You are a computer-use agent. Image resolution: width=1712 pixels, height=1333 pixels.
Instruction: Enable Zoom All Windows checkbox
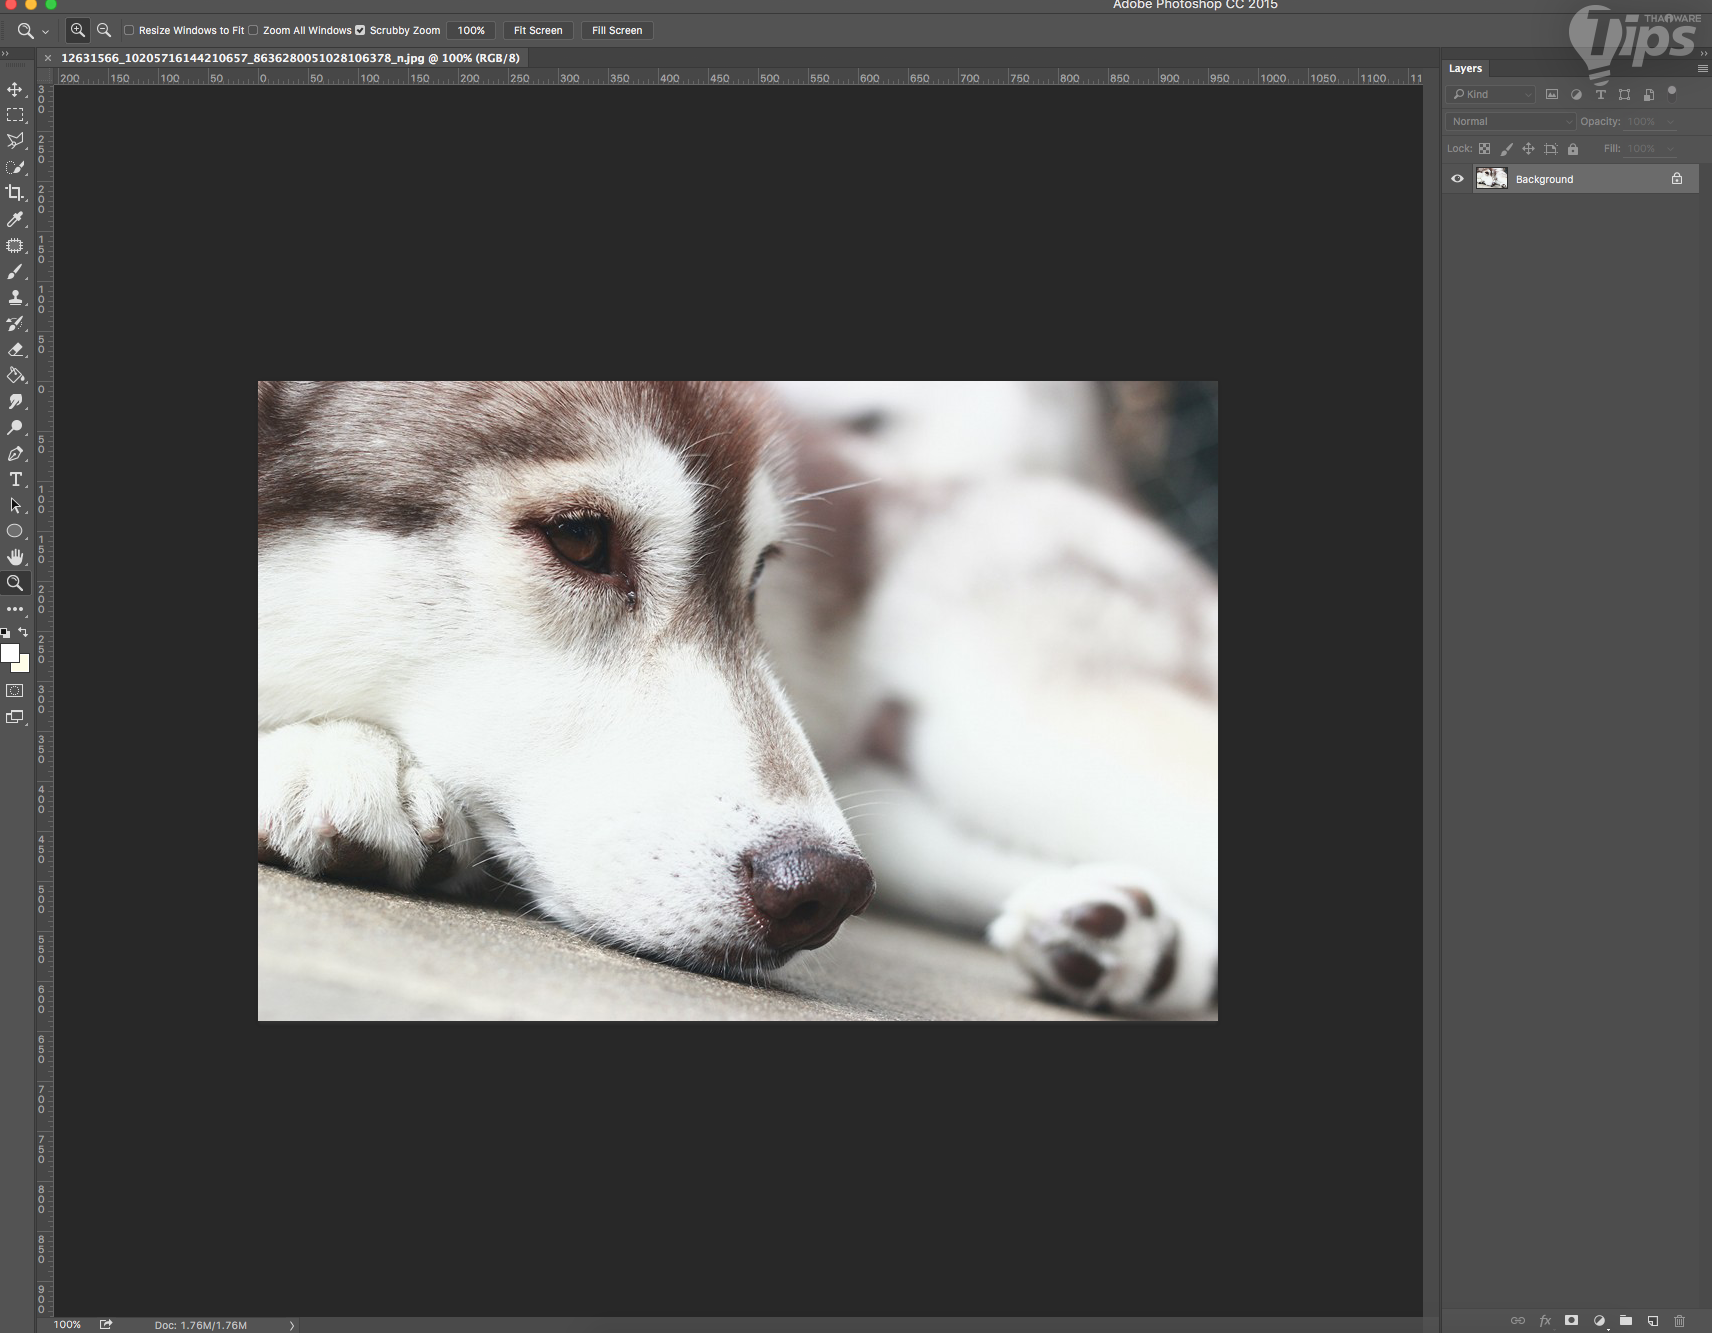(x=254, y=30)
